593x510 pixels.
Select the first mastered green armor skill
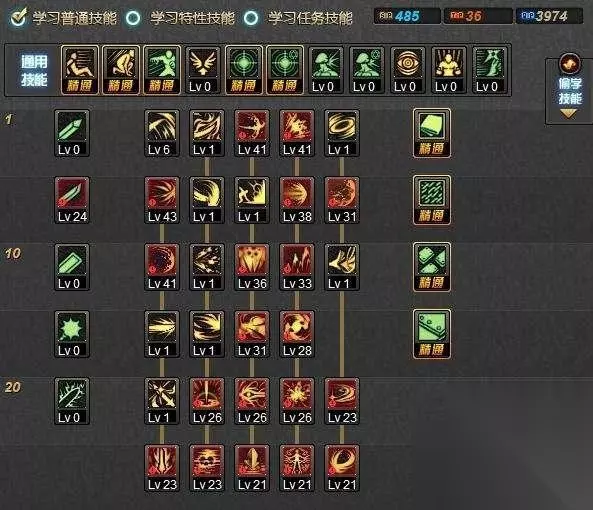click(432, 133)
